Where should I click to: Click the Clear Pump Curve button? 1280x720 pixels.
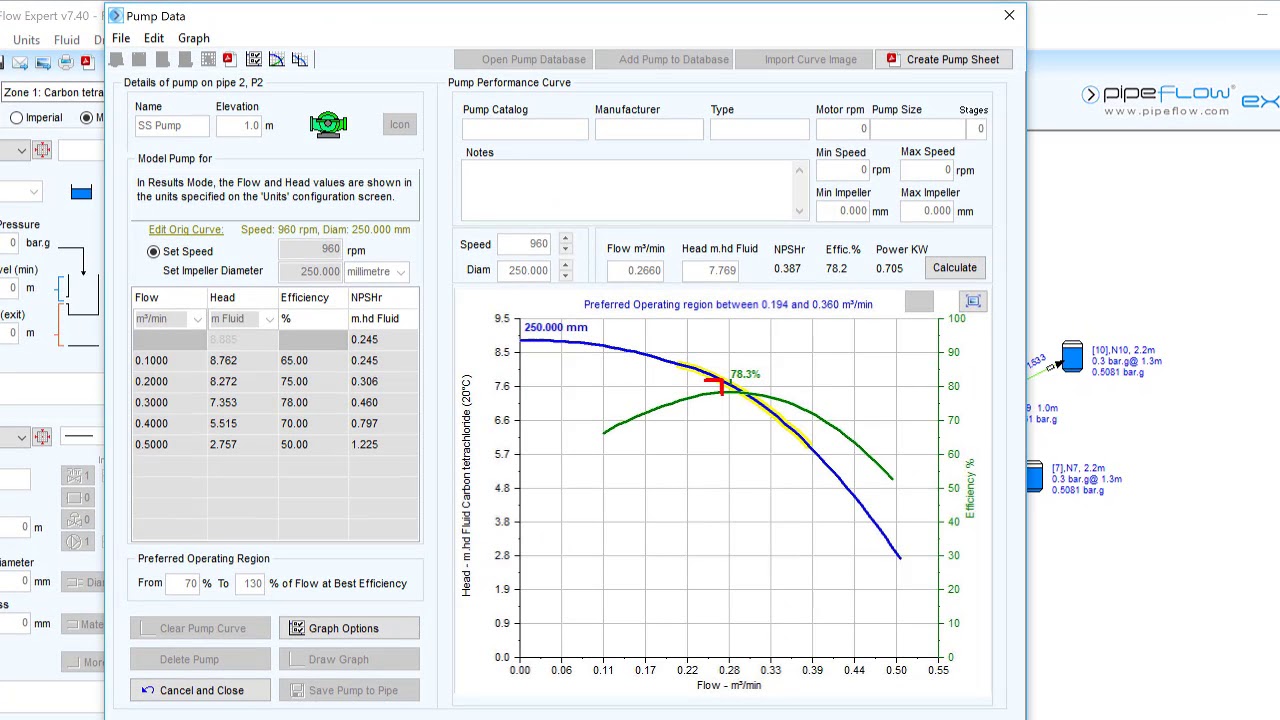tap(200, 628)
